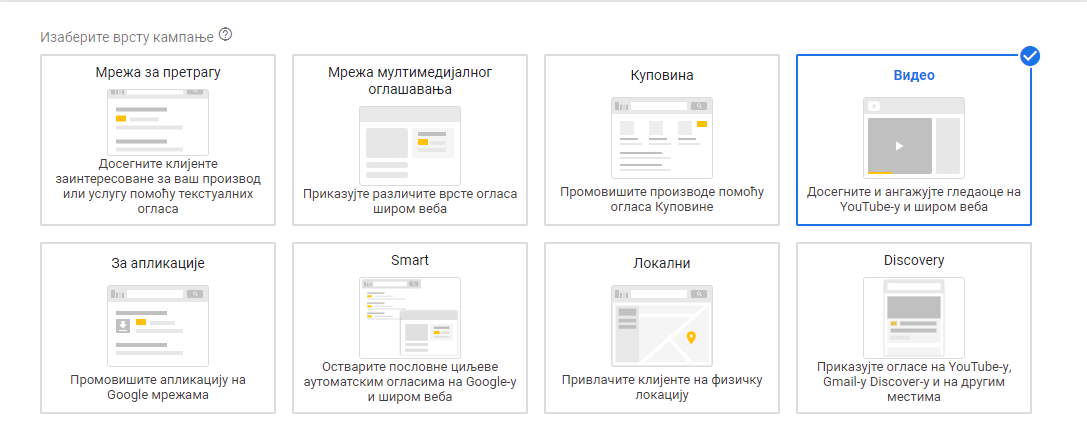This screenshot has width=1087, height=437.
Task: Click the selected Видео campaign card
Action: [914, 140]
